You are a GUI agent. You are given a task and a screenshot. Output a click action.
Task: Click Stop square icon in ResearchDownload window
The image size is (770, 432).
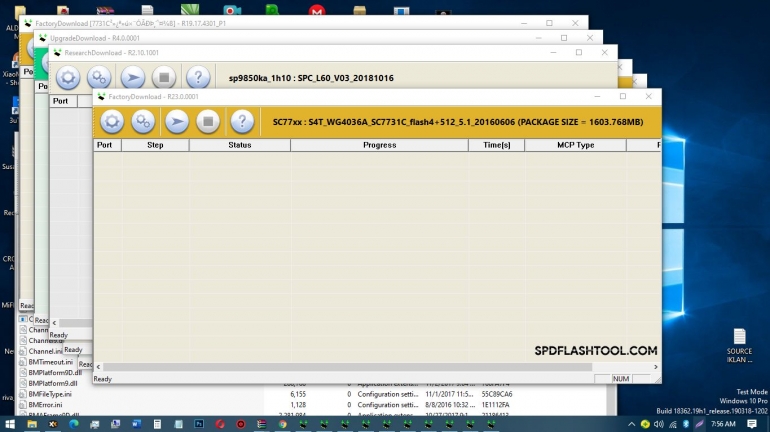click(164, 78)
